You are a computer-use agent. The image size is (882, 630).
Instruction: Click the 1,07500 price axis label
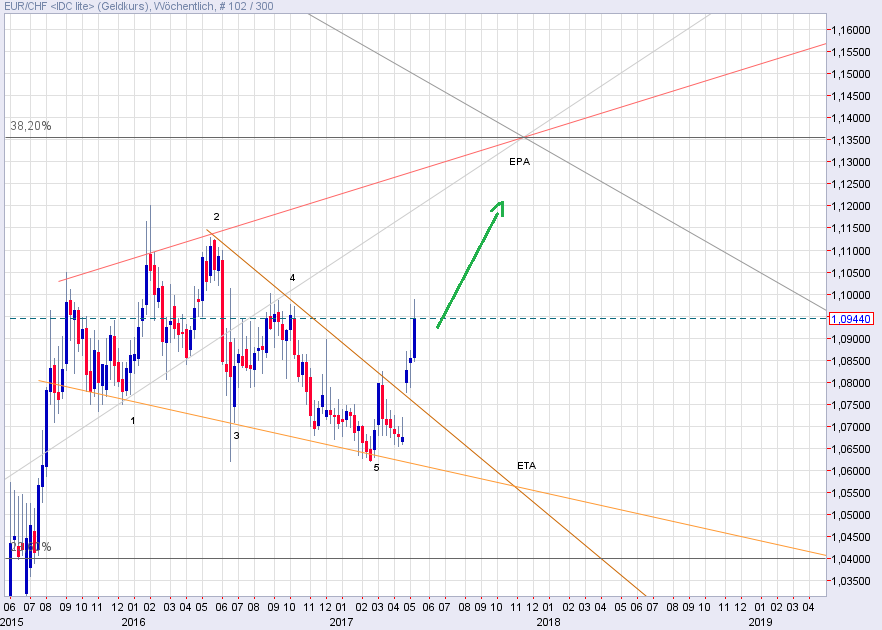tap(850, 405)
